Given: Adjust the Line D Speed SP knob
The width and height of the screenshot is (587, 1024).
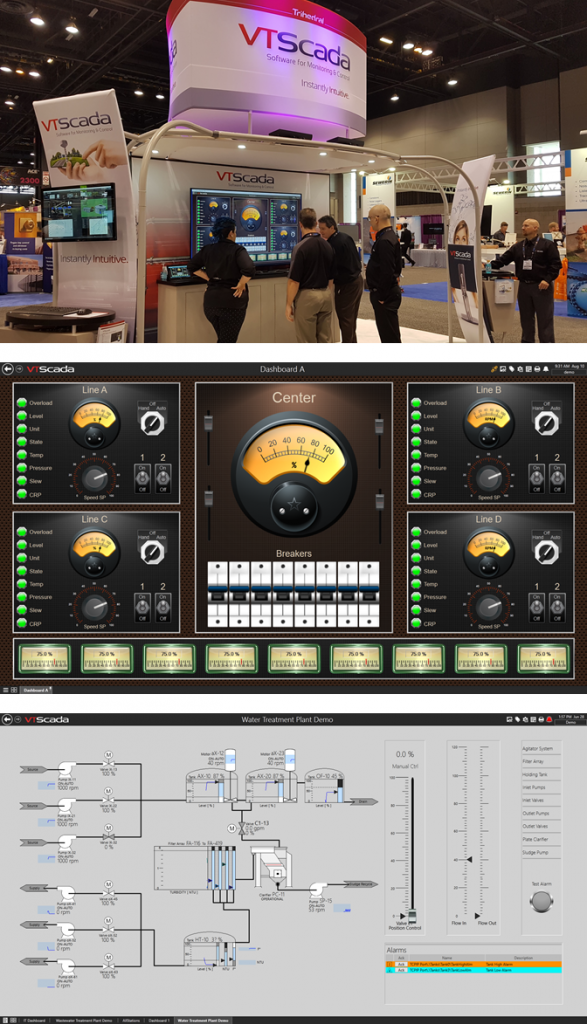Looking at the screenshot, I should coord(488,607).
